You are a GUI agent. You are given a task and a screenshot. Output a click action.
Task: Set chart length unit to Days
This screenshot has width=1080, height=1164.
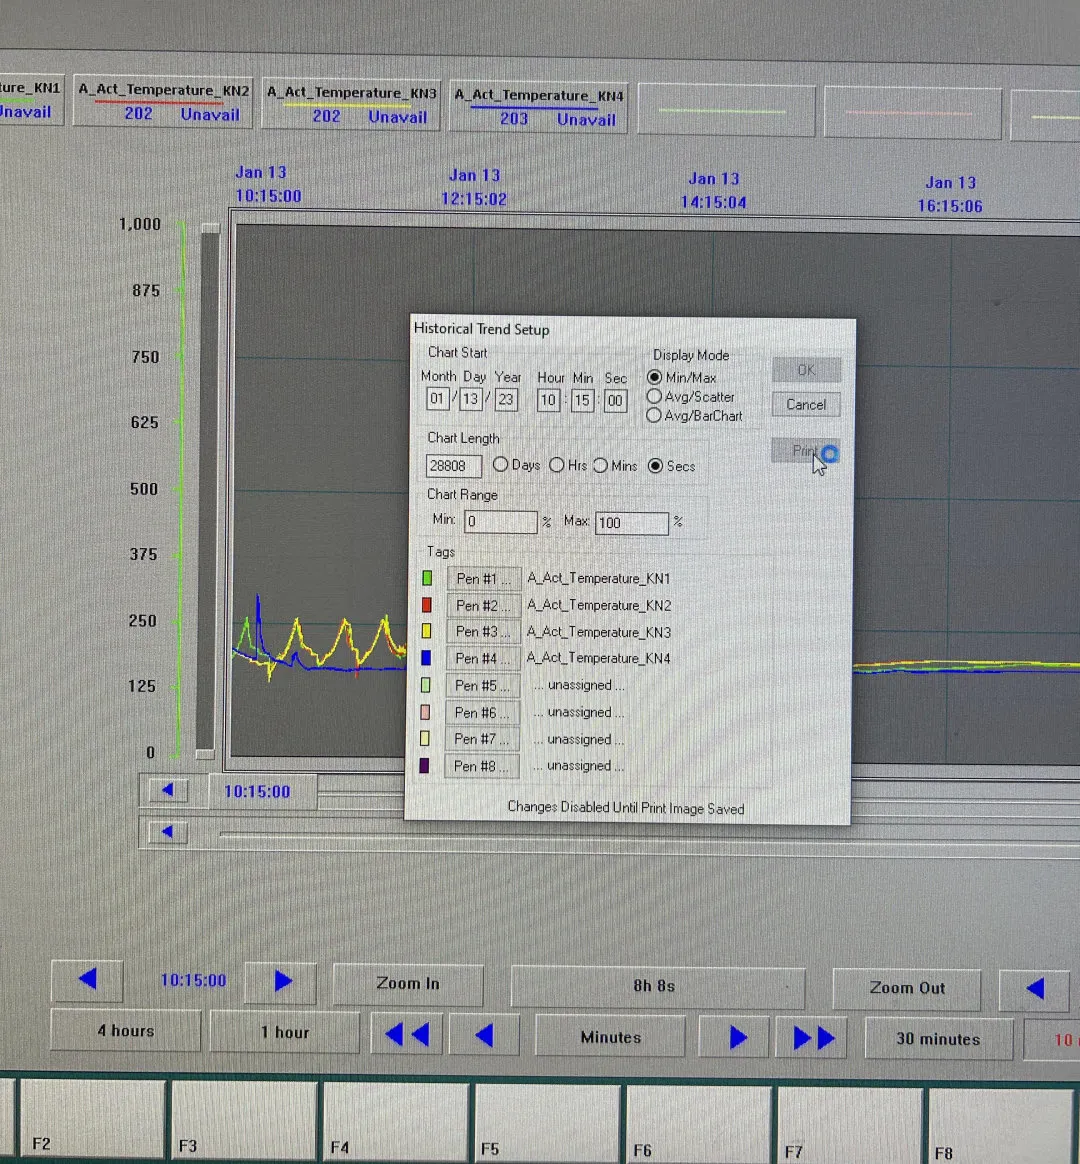click(x=500, y=465)
